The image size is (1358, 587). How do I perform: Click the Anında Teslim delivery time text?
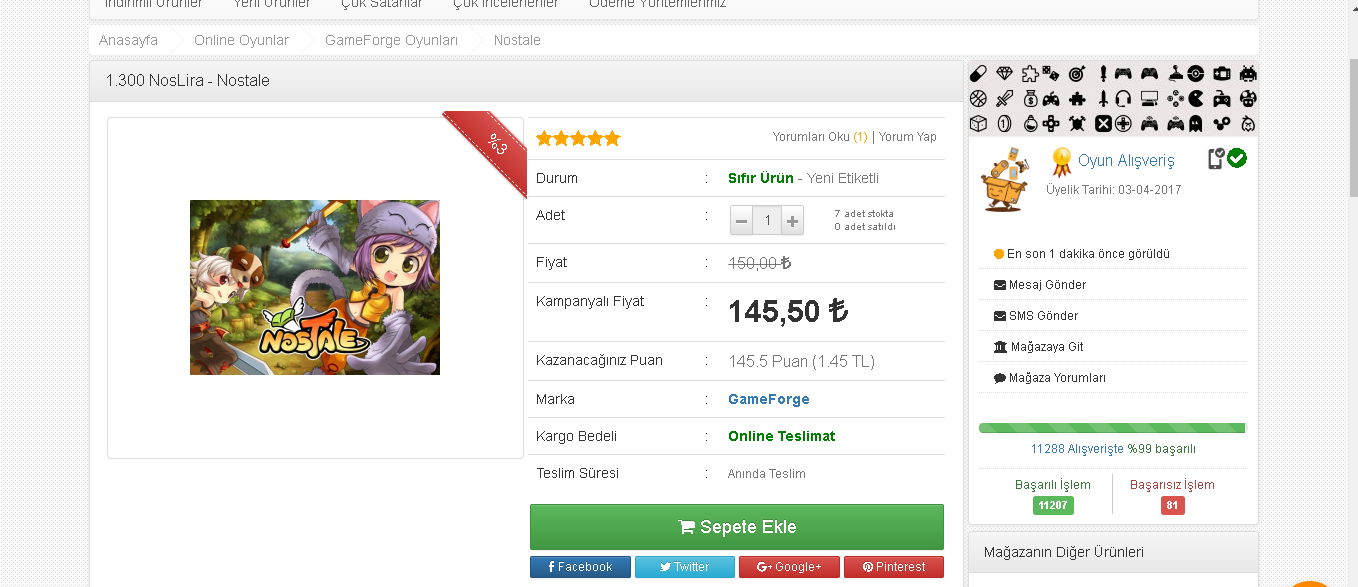click(767, 474)
